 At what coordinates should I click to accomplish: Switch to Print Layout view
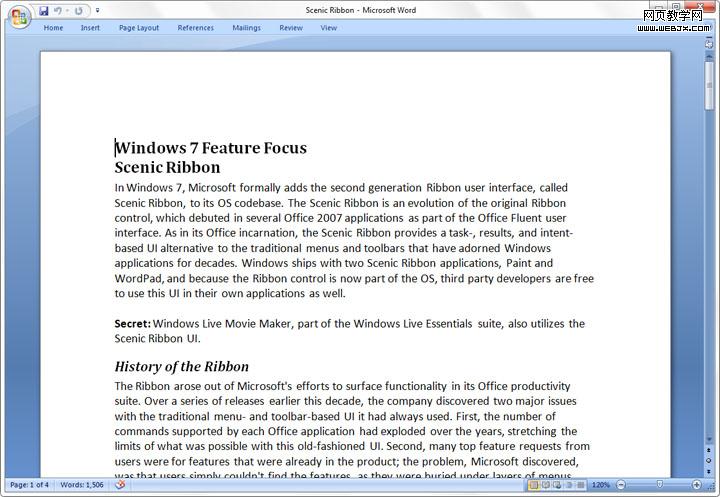(x=534, y=485)
